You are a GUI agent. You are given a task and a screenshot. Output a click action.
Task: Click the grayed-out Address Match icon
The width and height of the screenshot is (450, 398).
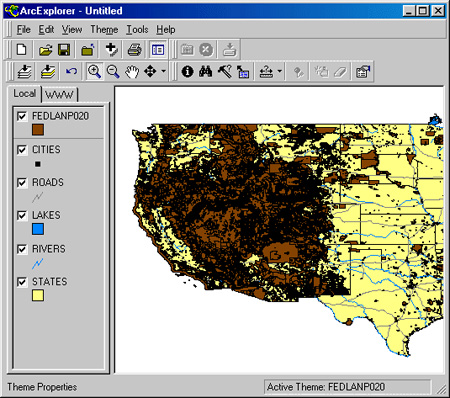pyautogui.click(x=299, y=71)
